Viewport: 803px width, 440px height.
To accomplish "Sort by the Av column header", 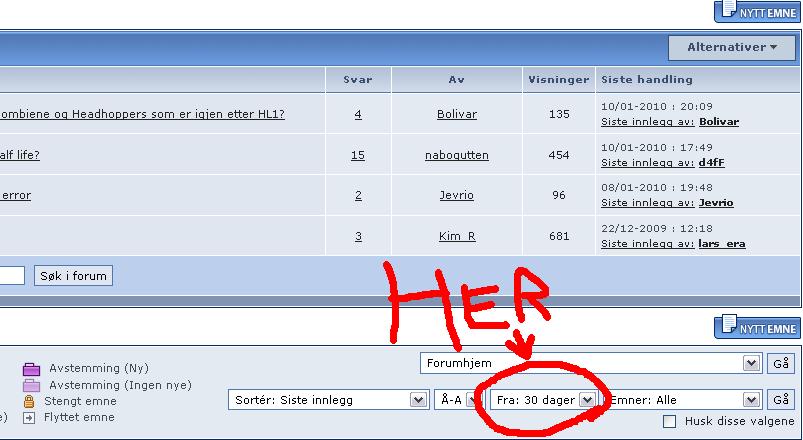I will [x=456, y=79].
